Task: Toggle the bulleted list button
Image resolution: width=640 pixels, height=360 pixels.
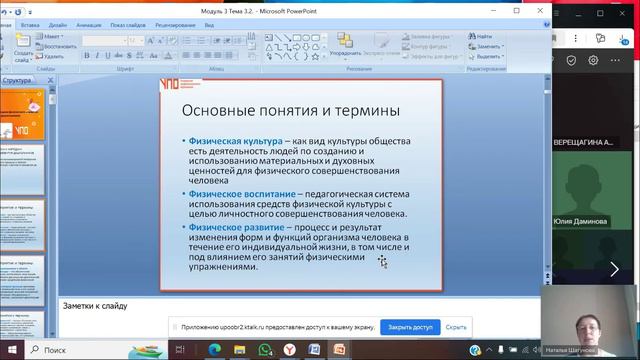Action: point(187,41)
